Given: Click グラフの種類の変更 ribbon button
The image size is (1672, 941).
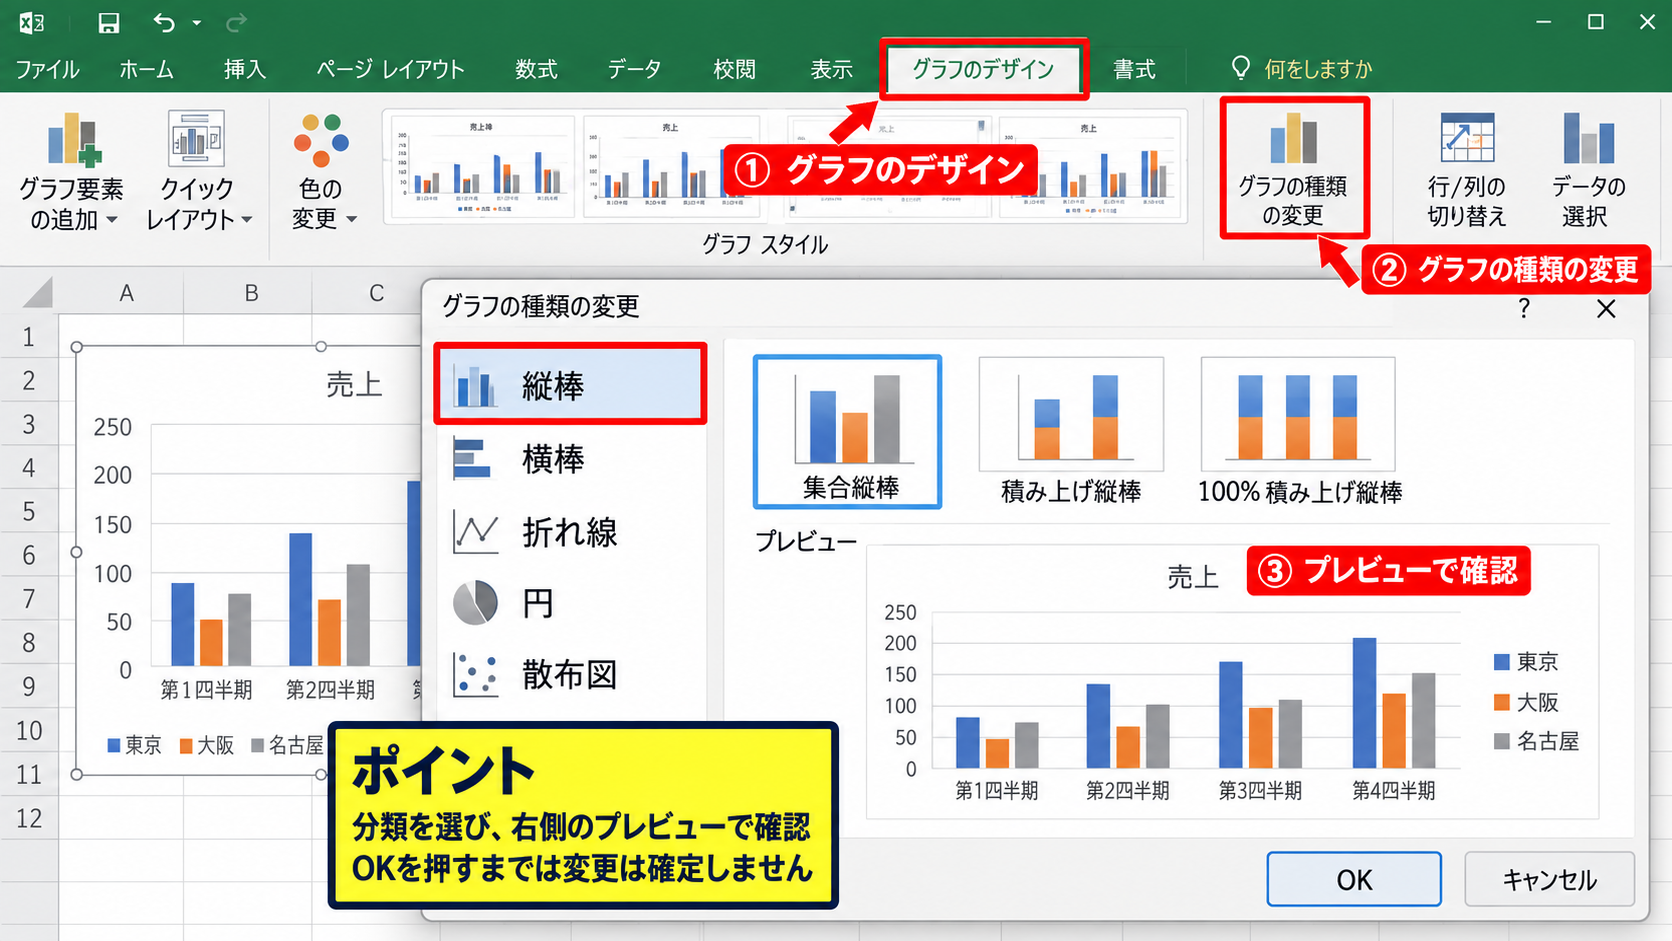Looking at the screenshot, I should point(1293,168).
